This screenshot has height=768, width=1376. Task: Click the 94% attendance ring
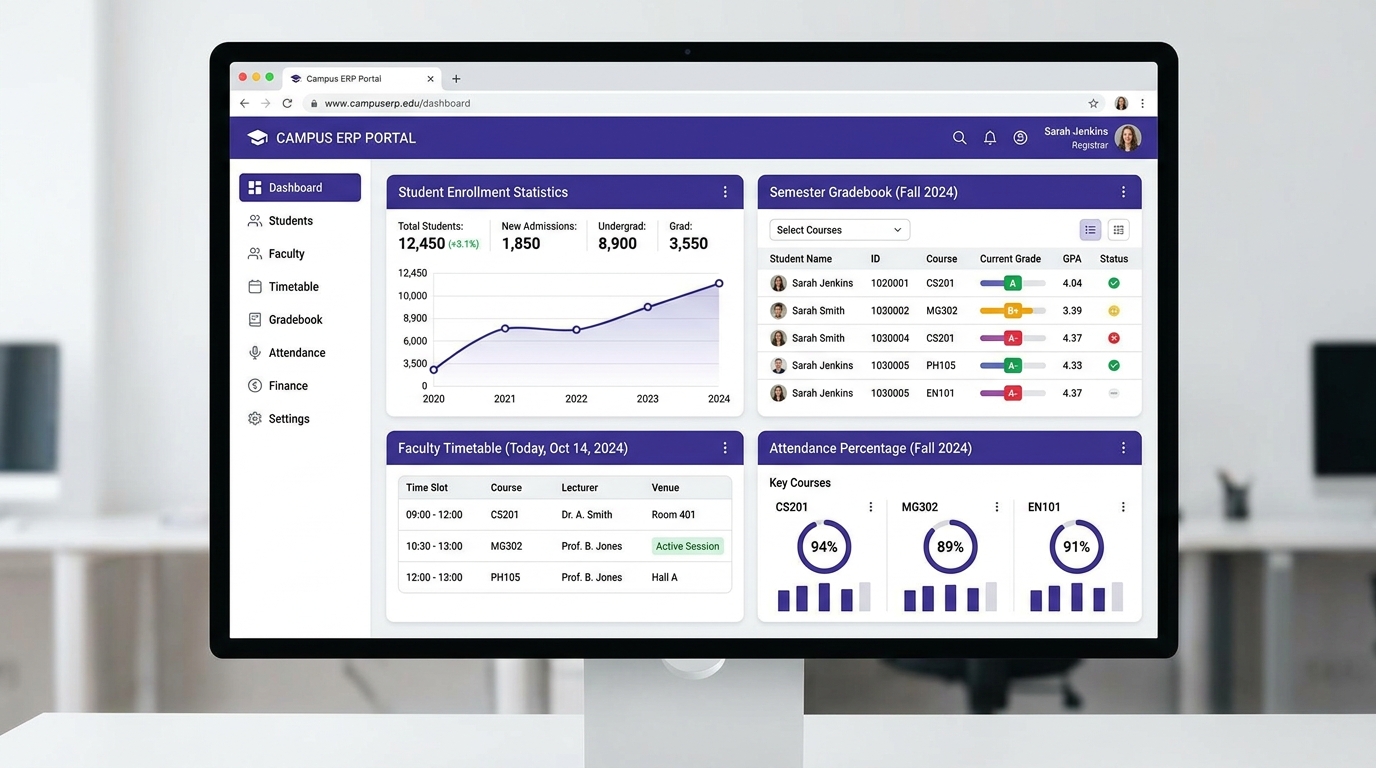coord(824,547)
